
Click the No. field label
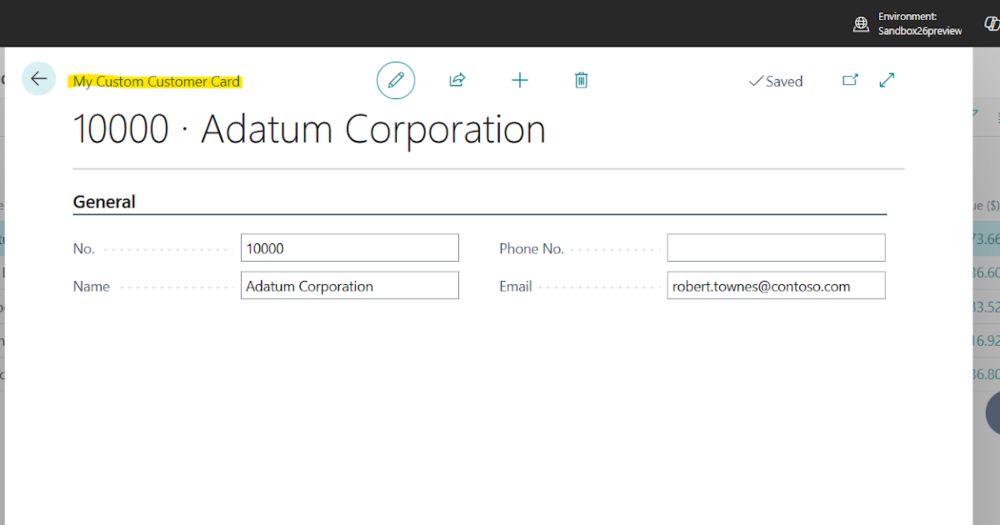tap(84, 249)
